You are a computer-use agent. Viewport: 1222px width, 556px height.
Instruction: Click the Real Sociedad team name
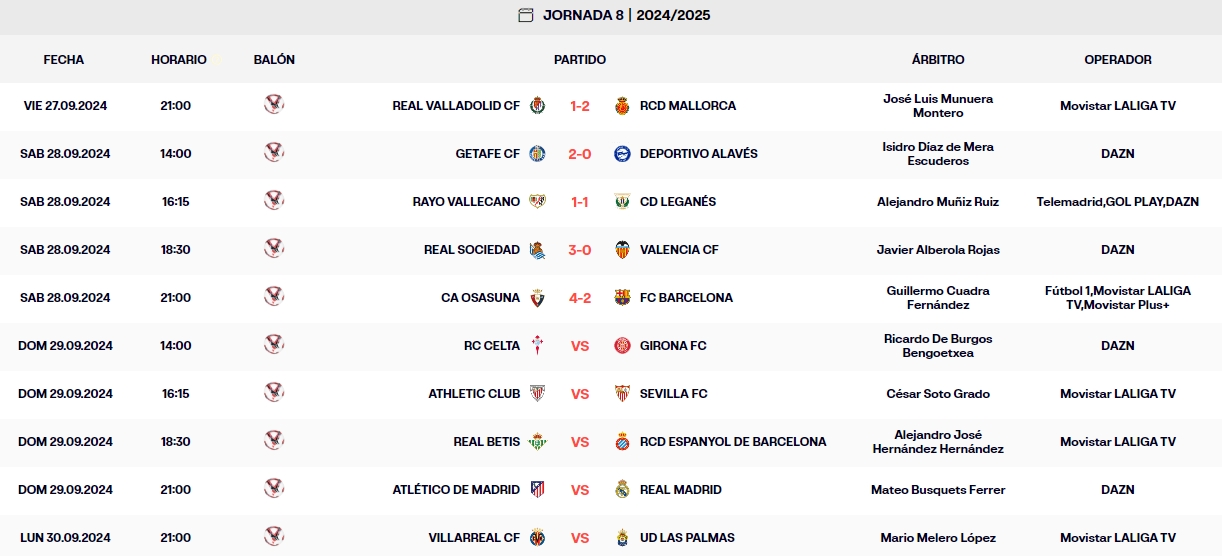tap(472, 250)
